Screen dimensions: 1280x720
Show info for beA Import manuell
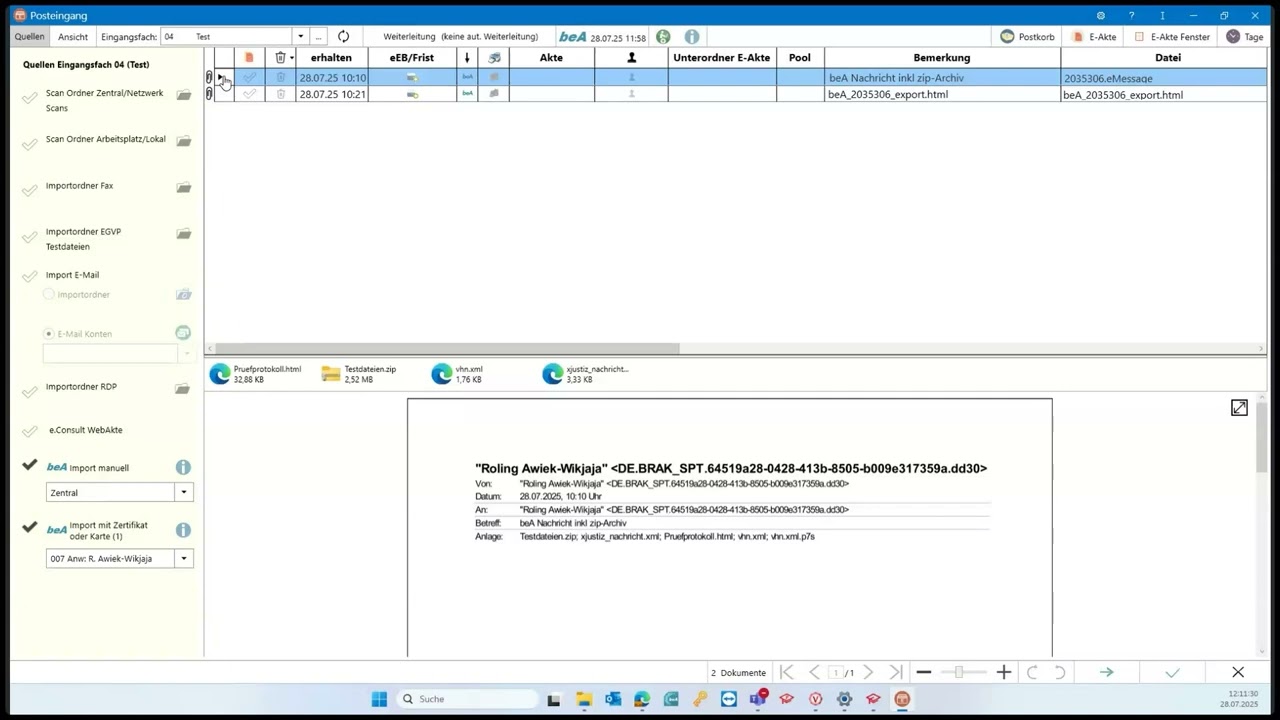click(x=183, y=467)
